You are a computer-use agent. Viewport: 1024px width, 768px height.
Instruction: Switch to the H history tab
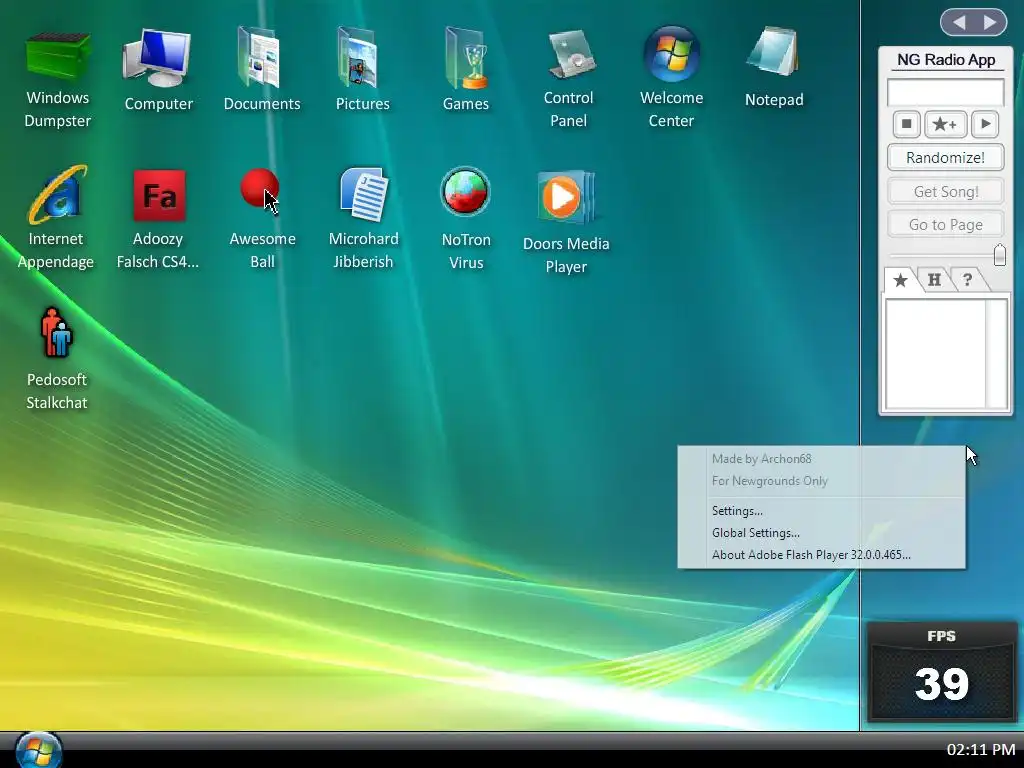[934, 280]
